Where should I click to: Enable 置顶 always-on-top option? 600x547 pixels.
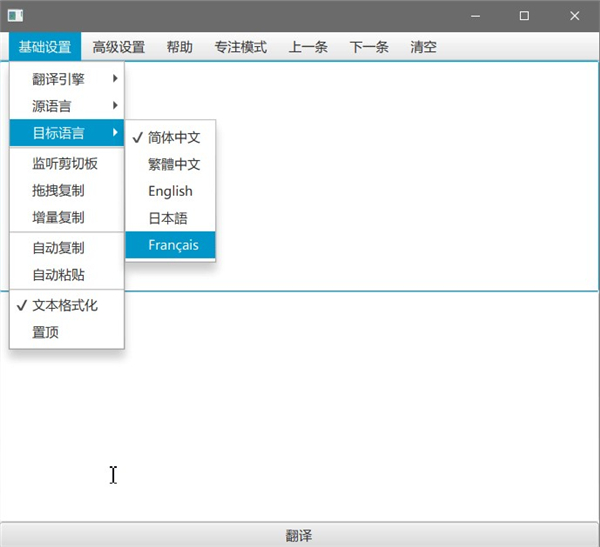(46, 333)
